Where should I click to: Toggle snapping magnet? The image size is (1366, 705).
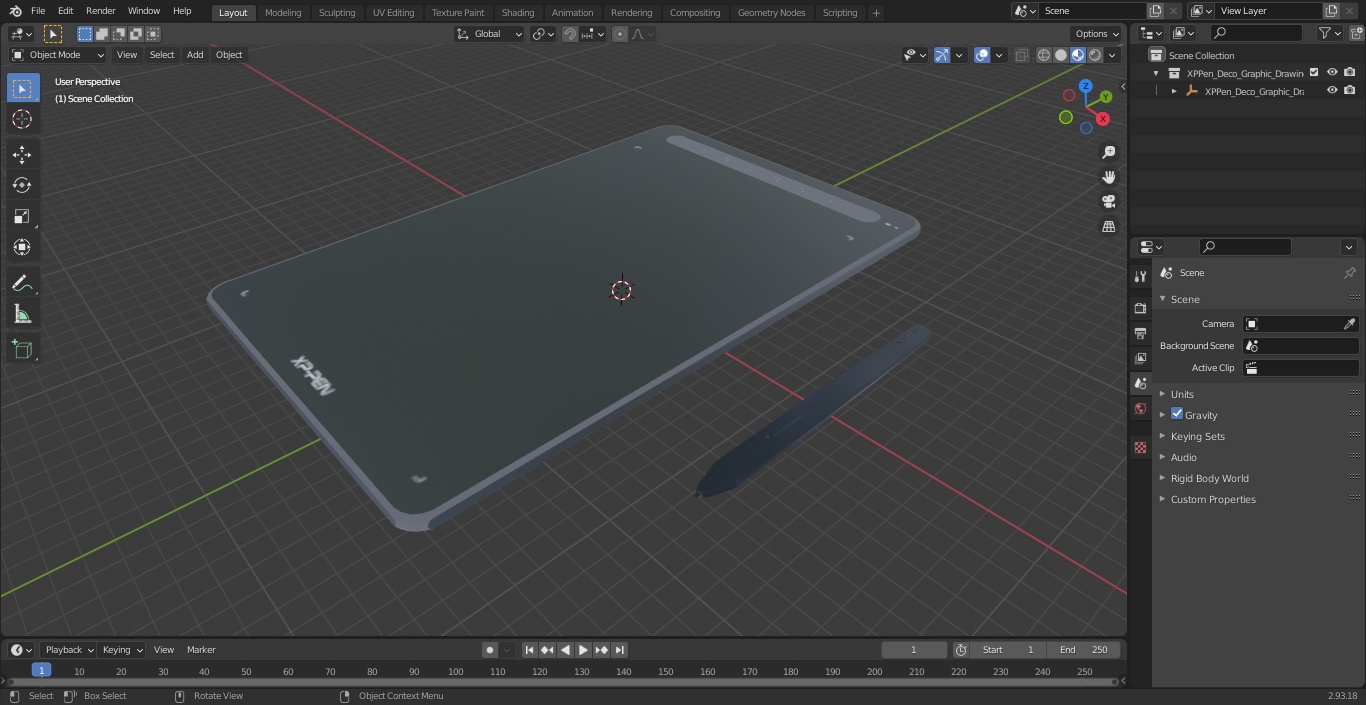[x=570, y=34]
